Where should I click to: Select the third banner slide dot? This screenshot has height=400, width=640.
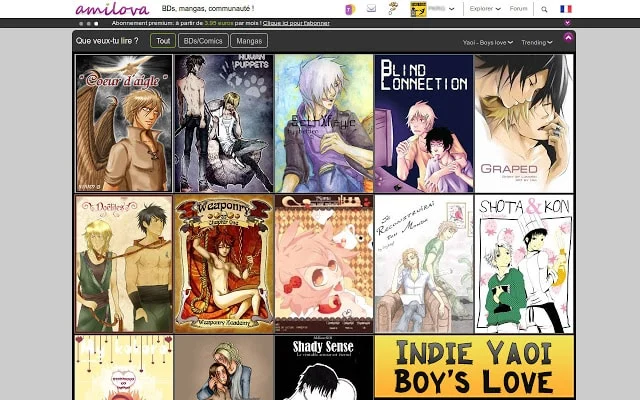click(x=96, y=24)
